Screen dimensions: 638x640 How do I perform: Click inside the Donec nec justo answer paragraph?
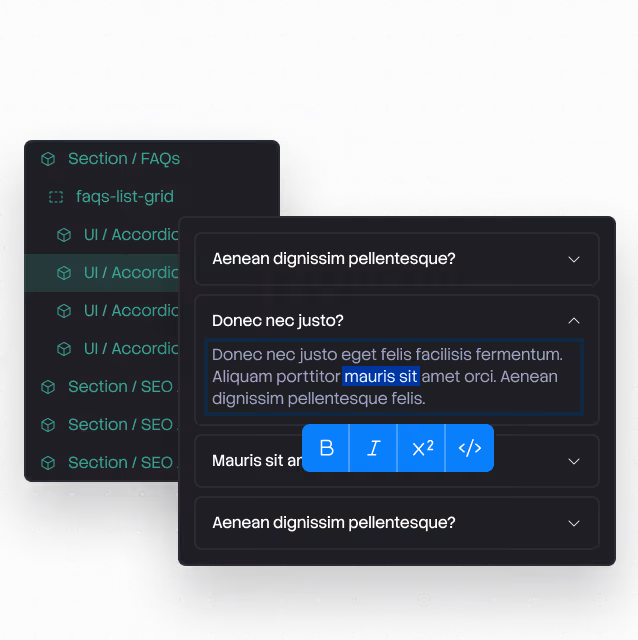click(x=394, y=377)
